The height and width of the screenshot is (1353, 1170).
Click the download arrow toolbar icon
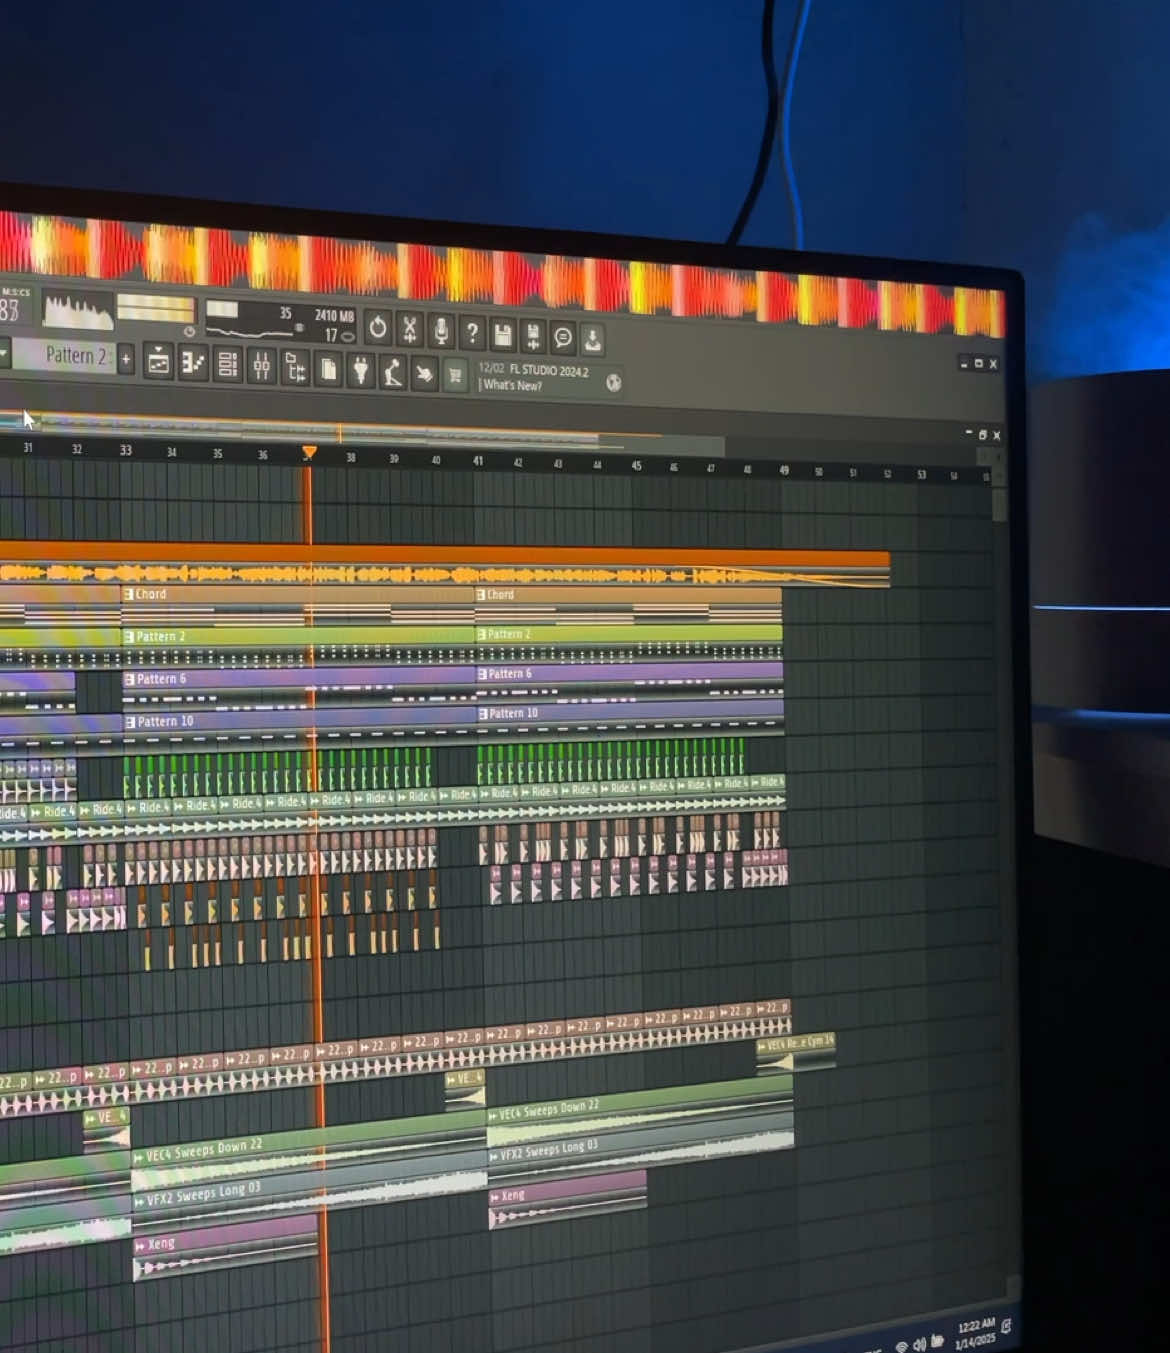593,340
